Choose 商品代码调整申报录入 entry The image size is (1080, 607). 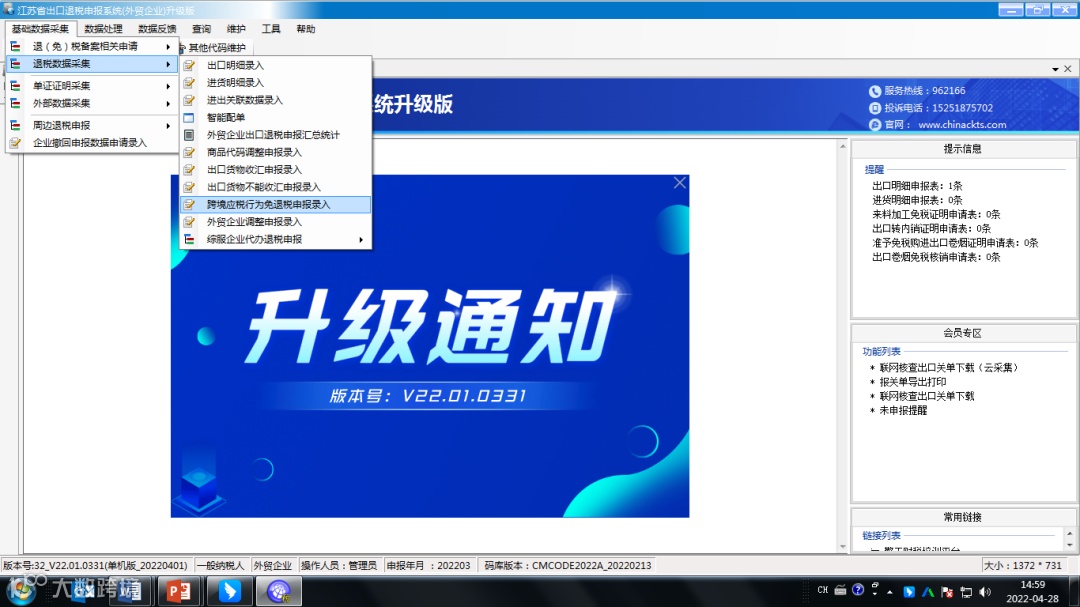(276, 152)
